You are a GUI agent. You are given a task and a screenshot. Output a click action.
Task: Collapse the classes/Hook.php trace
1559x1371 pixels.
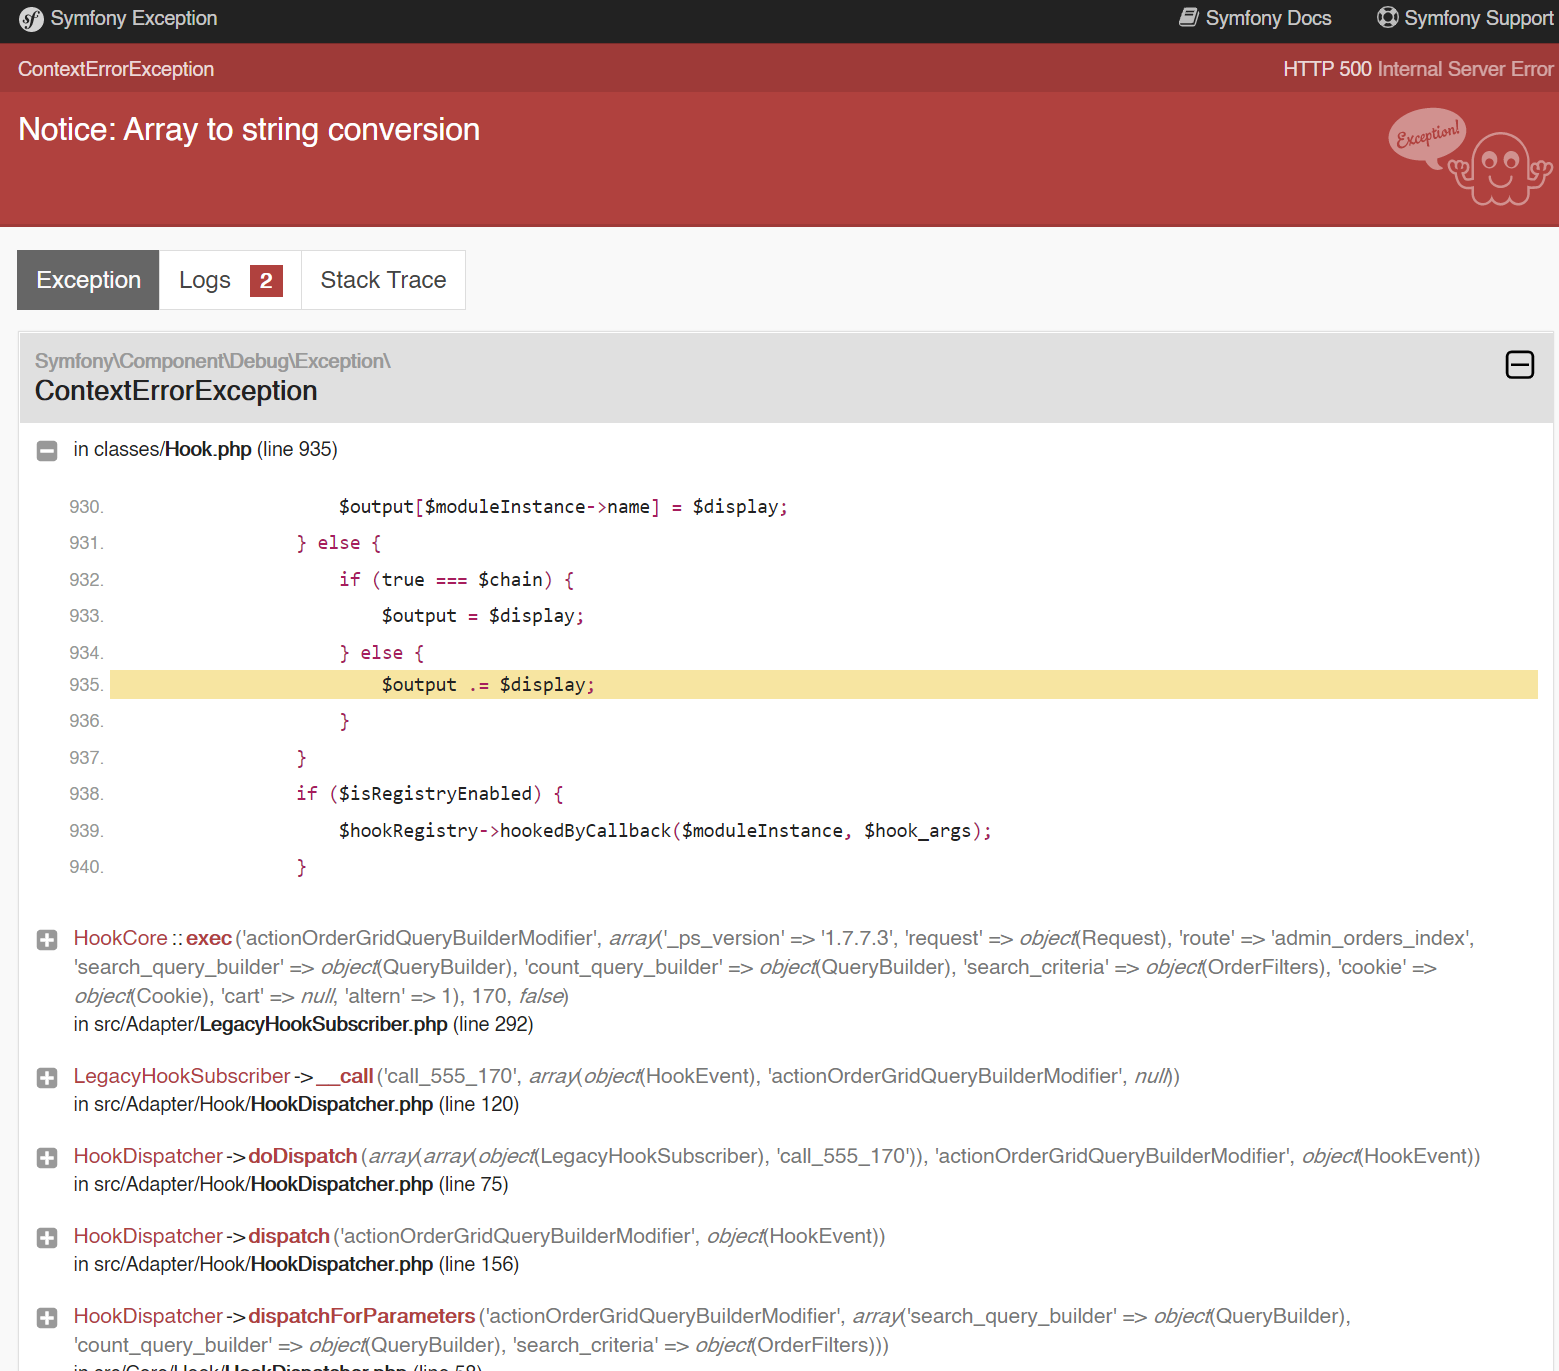[47, 451]
